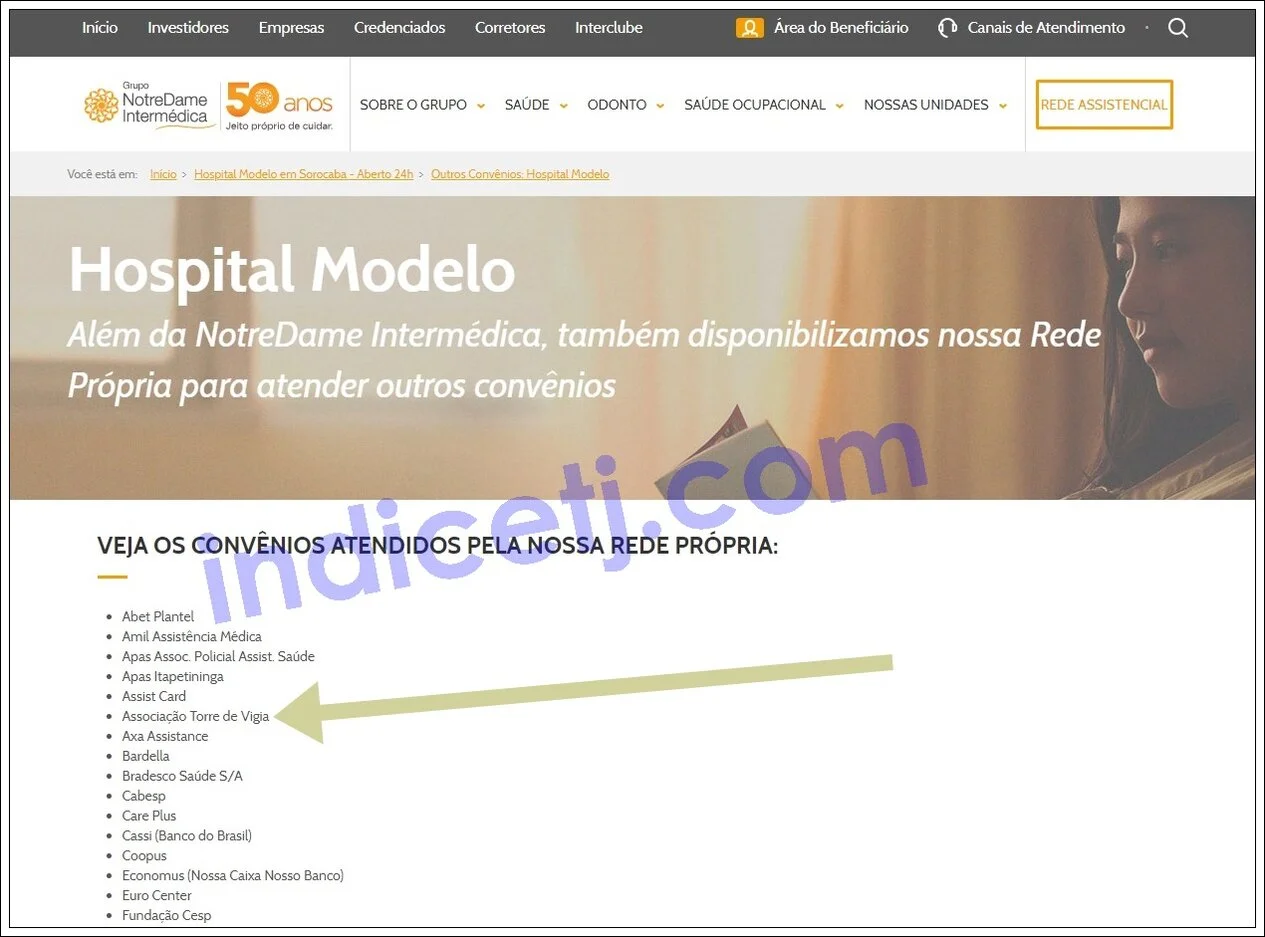Viewport: 1265px width, 937px height.
Task: Go to Início in top bar
Action: click(x=100, y=28)
